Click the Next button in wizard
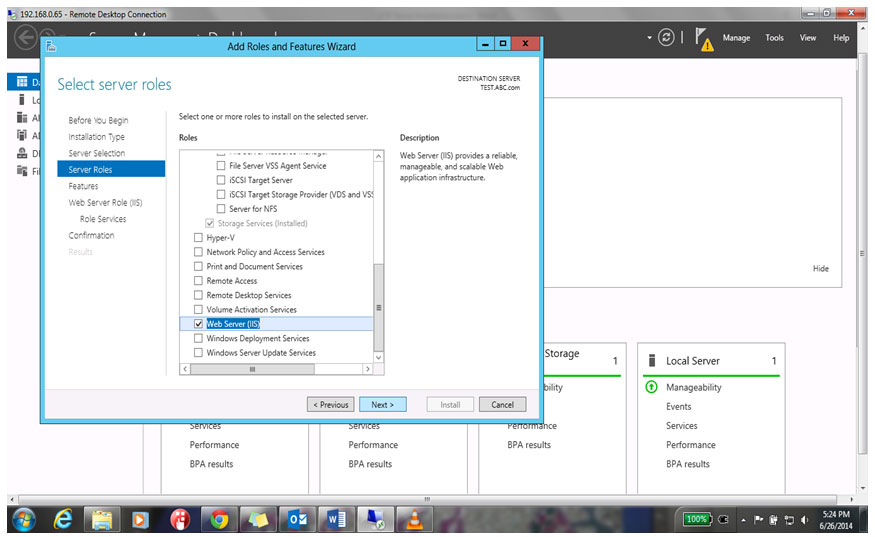 pyautogui.click(x=382, y=405)
